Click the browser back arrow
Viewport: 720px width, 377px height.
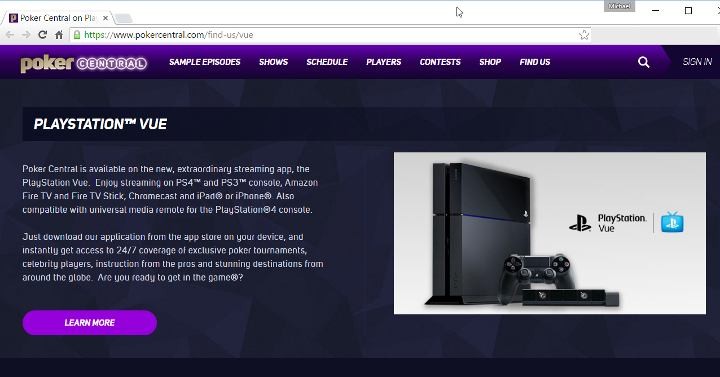tap(10, 35)
